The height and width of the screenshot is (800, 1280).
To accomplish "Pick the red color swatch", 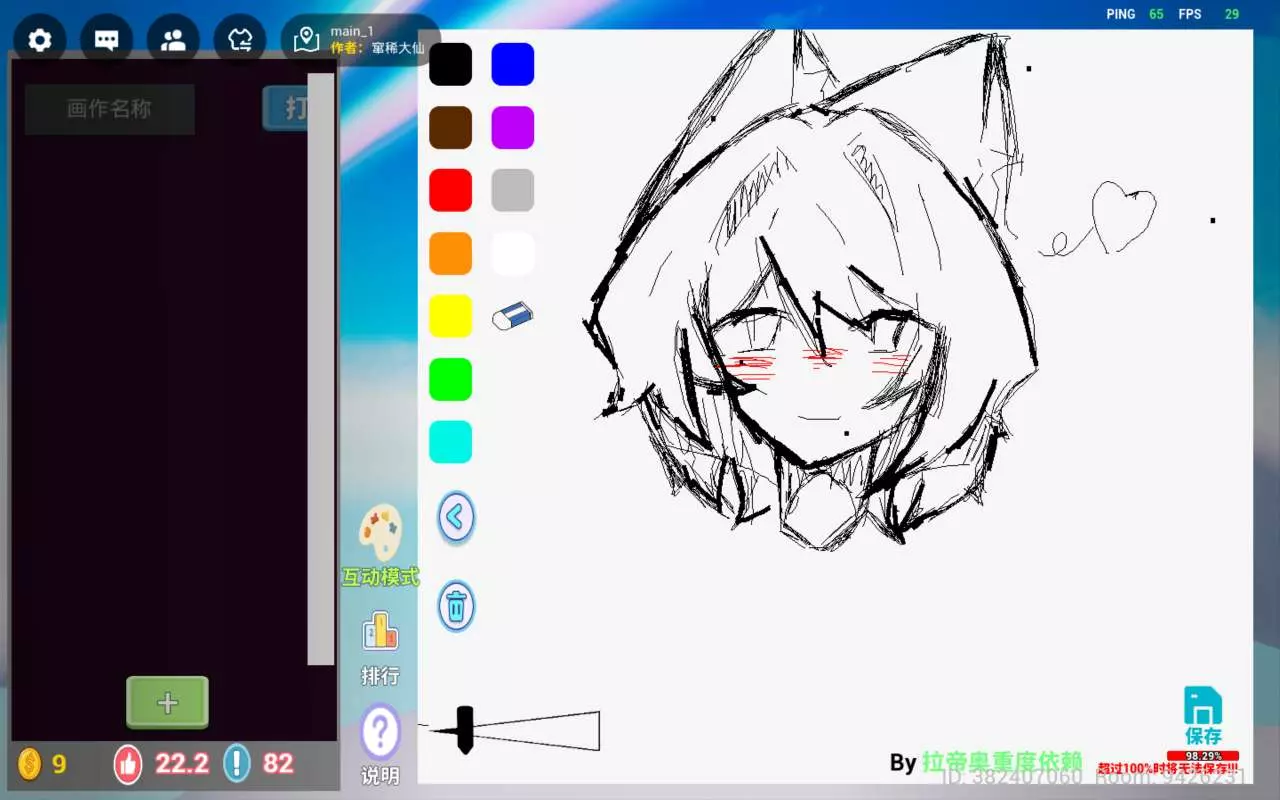I will coord(450,190).
